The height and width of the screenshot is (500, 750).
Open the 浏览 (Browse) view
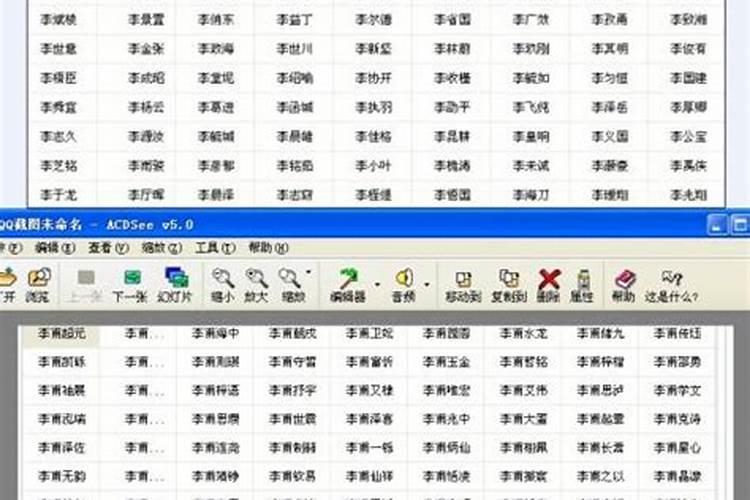(x=38, y=285)
